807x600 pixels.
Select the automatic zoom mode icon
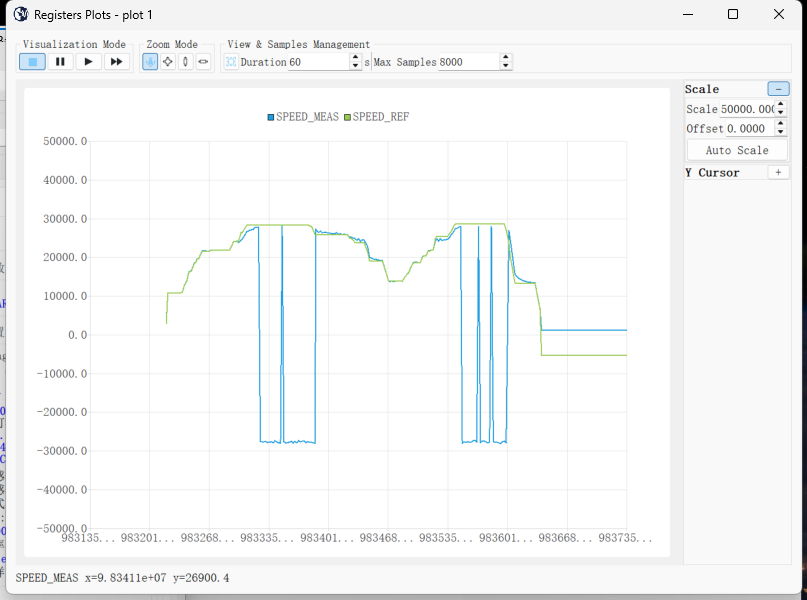150,62
